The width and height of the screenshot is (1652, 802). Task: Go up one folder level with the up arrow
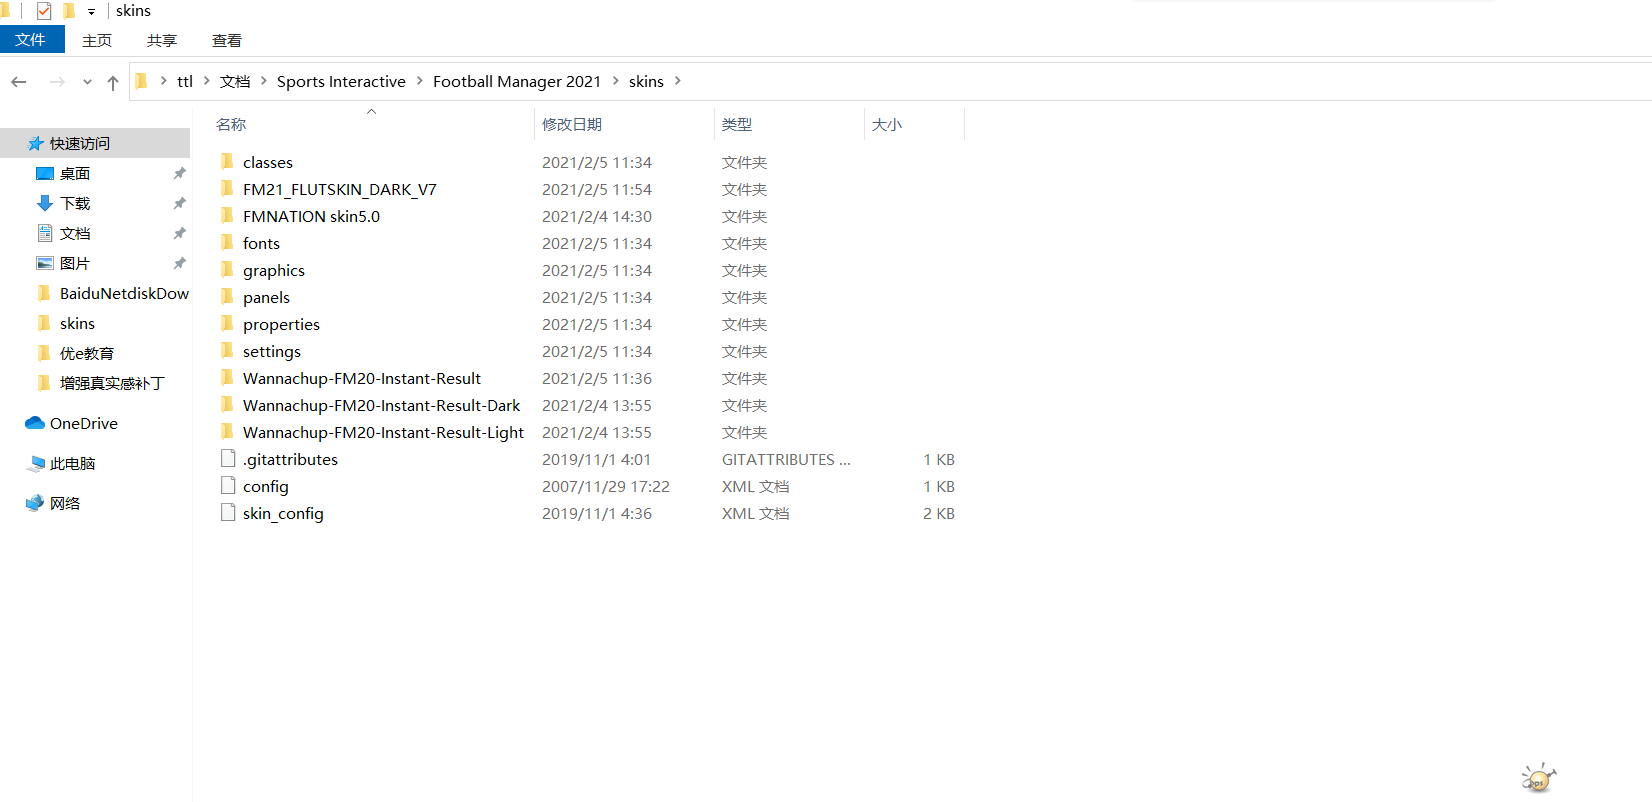[x=113, y=82]
